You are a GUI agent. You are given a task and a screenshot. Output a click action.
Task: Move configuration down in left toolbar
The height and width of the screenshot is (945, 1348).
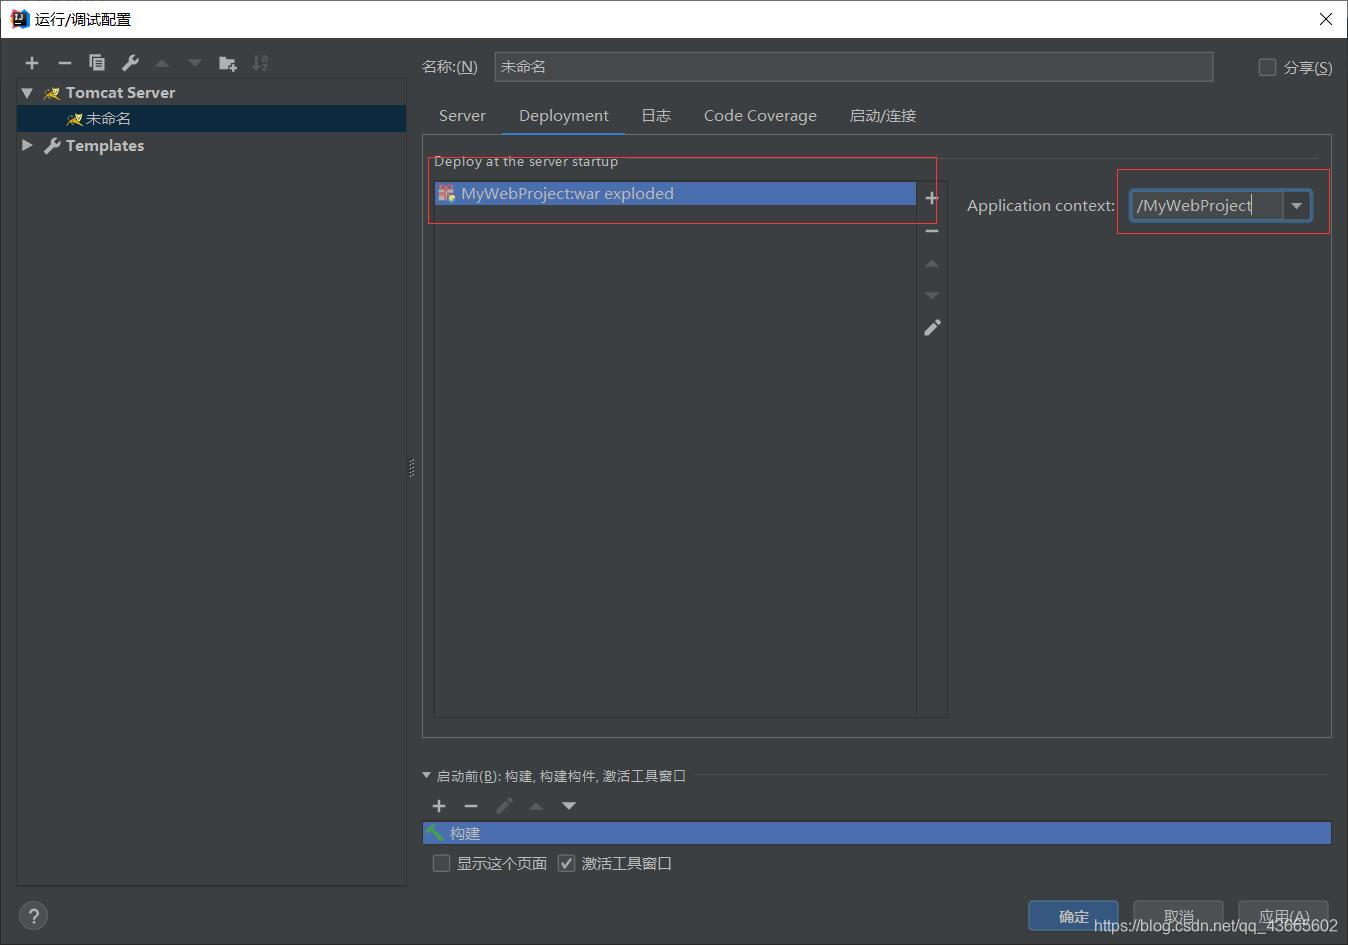pos(195,63)
